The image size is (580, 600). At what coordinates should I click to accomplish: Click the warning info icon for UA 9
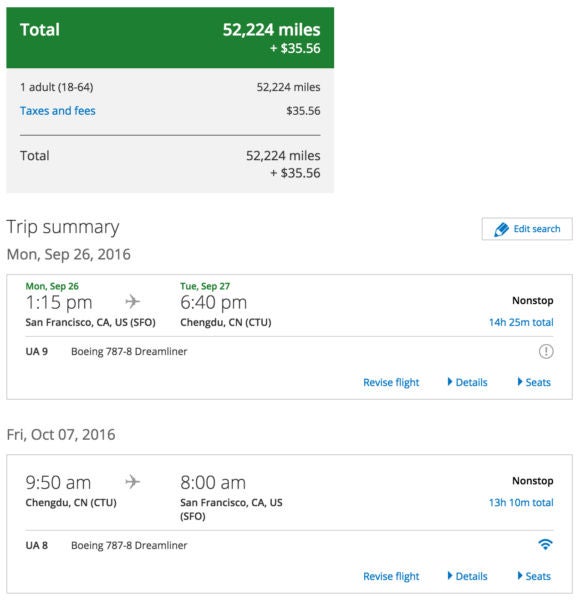click(546, 351)
